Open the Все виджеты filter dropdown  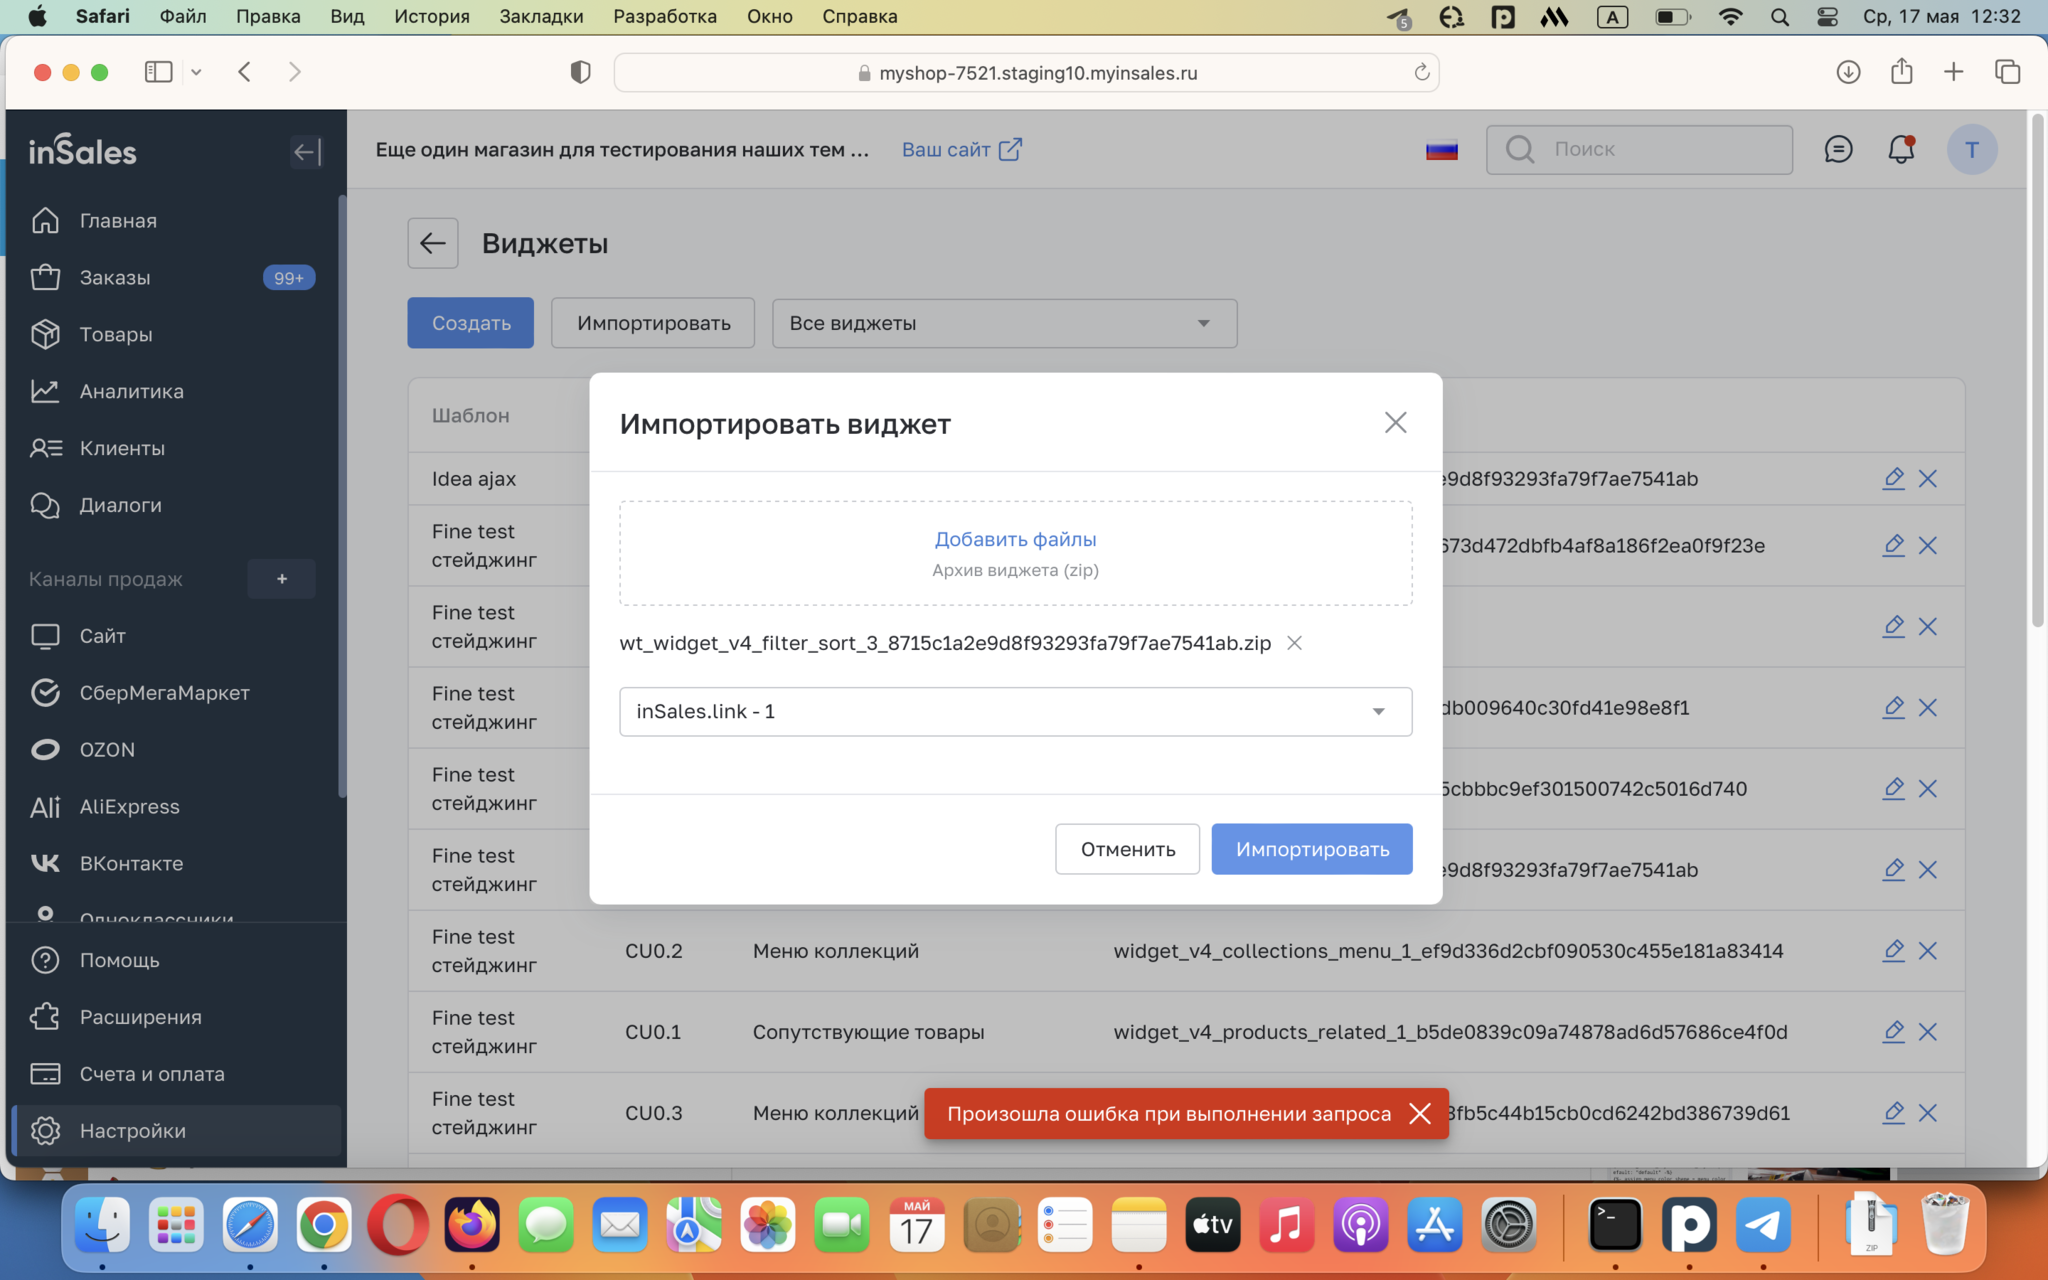click(1004, 324)
